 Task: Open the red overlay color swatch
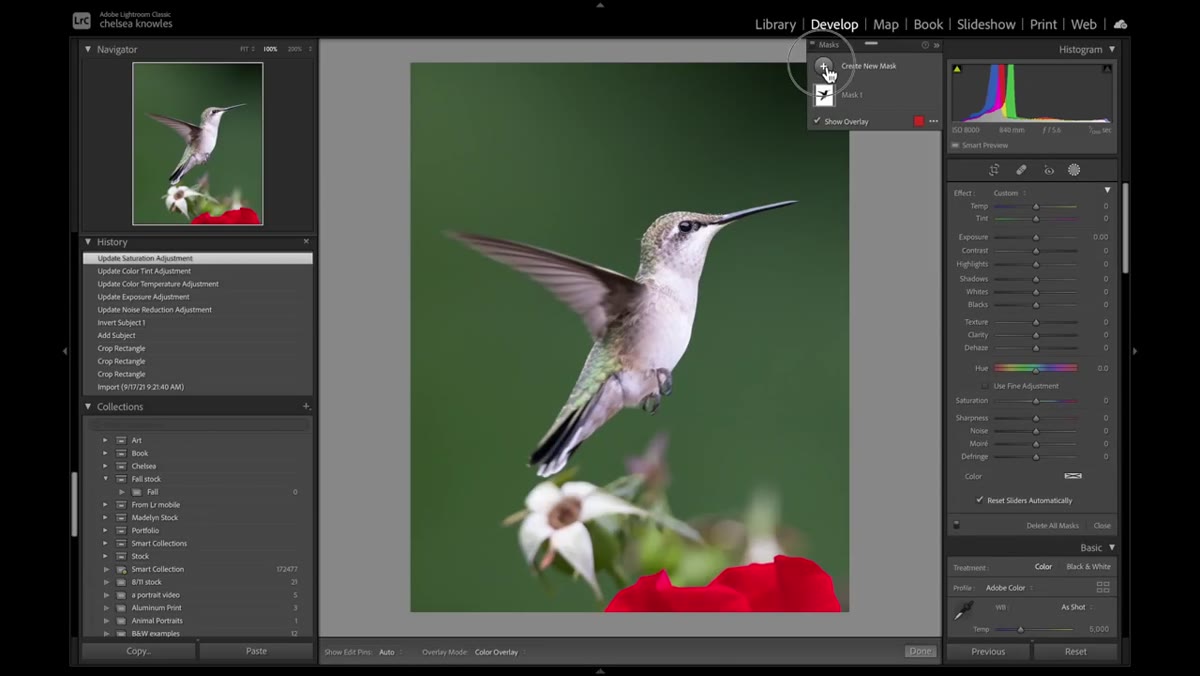click(919, 121)
